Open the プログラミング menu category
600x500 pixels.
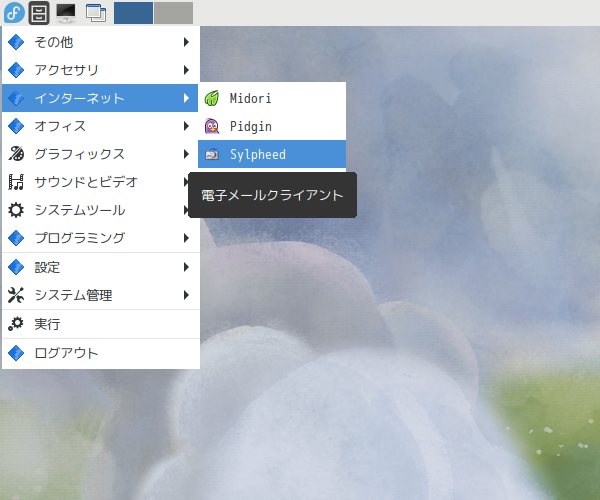point(101,238)
